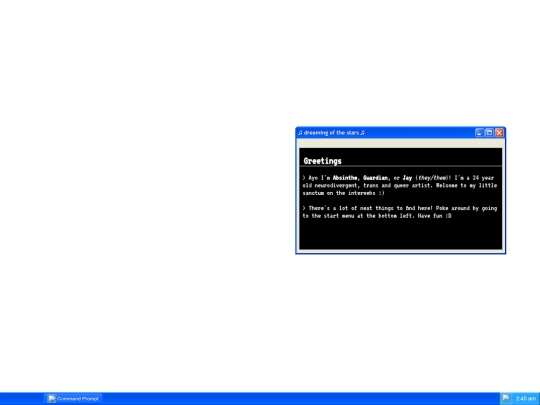Click the 'Have fun :D' text
Image resolution: width=540 pixels, height=405 pixels.
click(x=434, y=216)
